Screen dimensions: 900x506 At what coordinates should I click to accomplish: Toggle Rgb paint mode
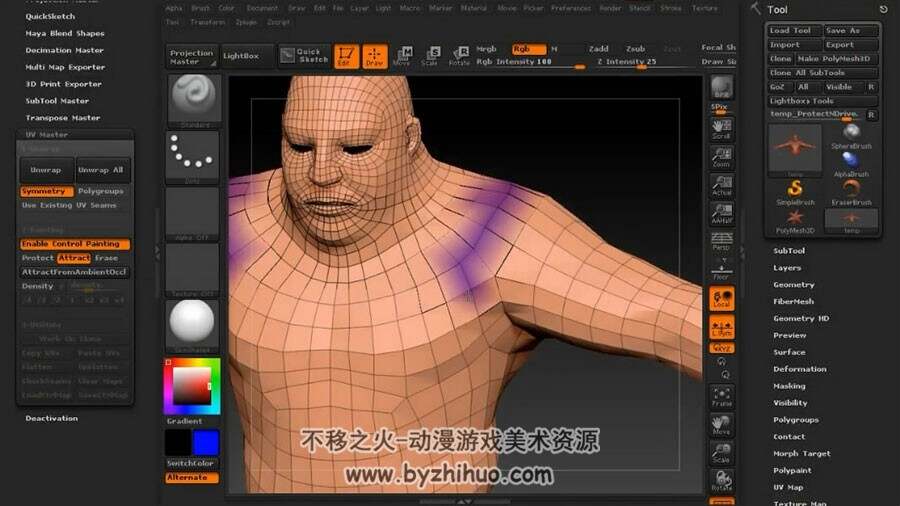tap(529, 49)
